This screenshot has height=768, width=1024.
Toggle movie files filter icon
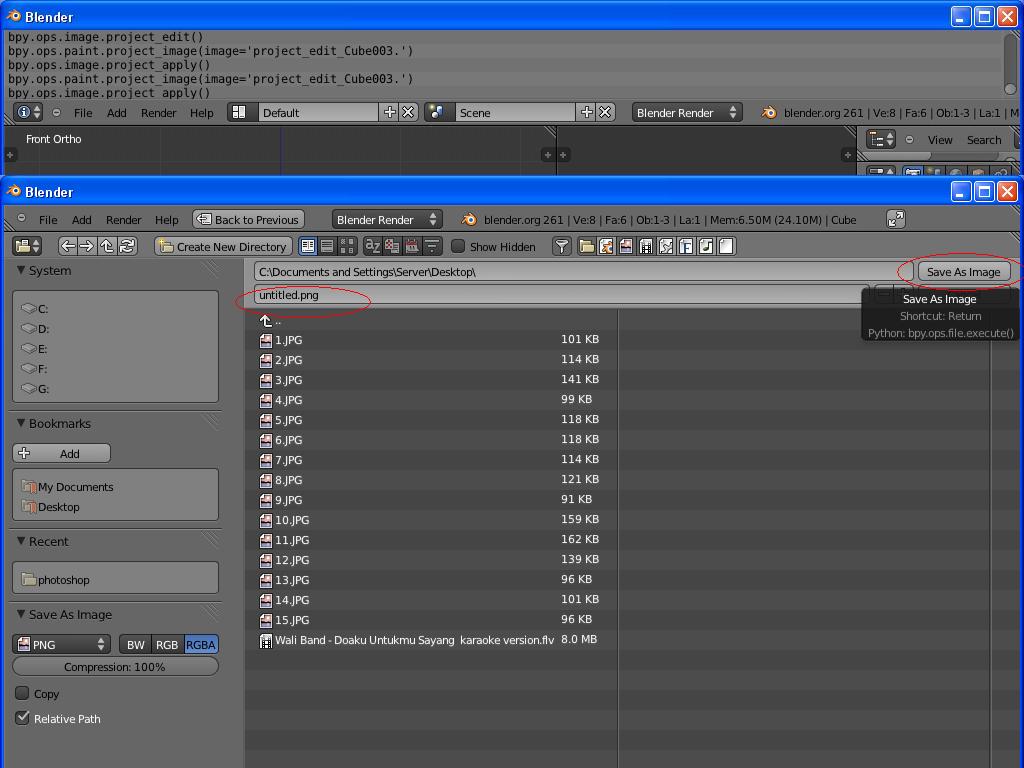(646, 246)
